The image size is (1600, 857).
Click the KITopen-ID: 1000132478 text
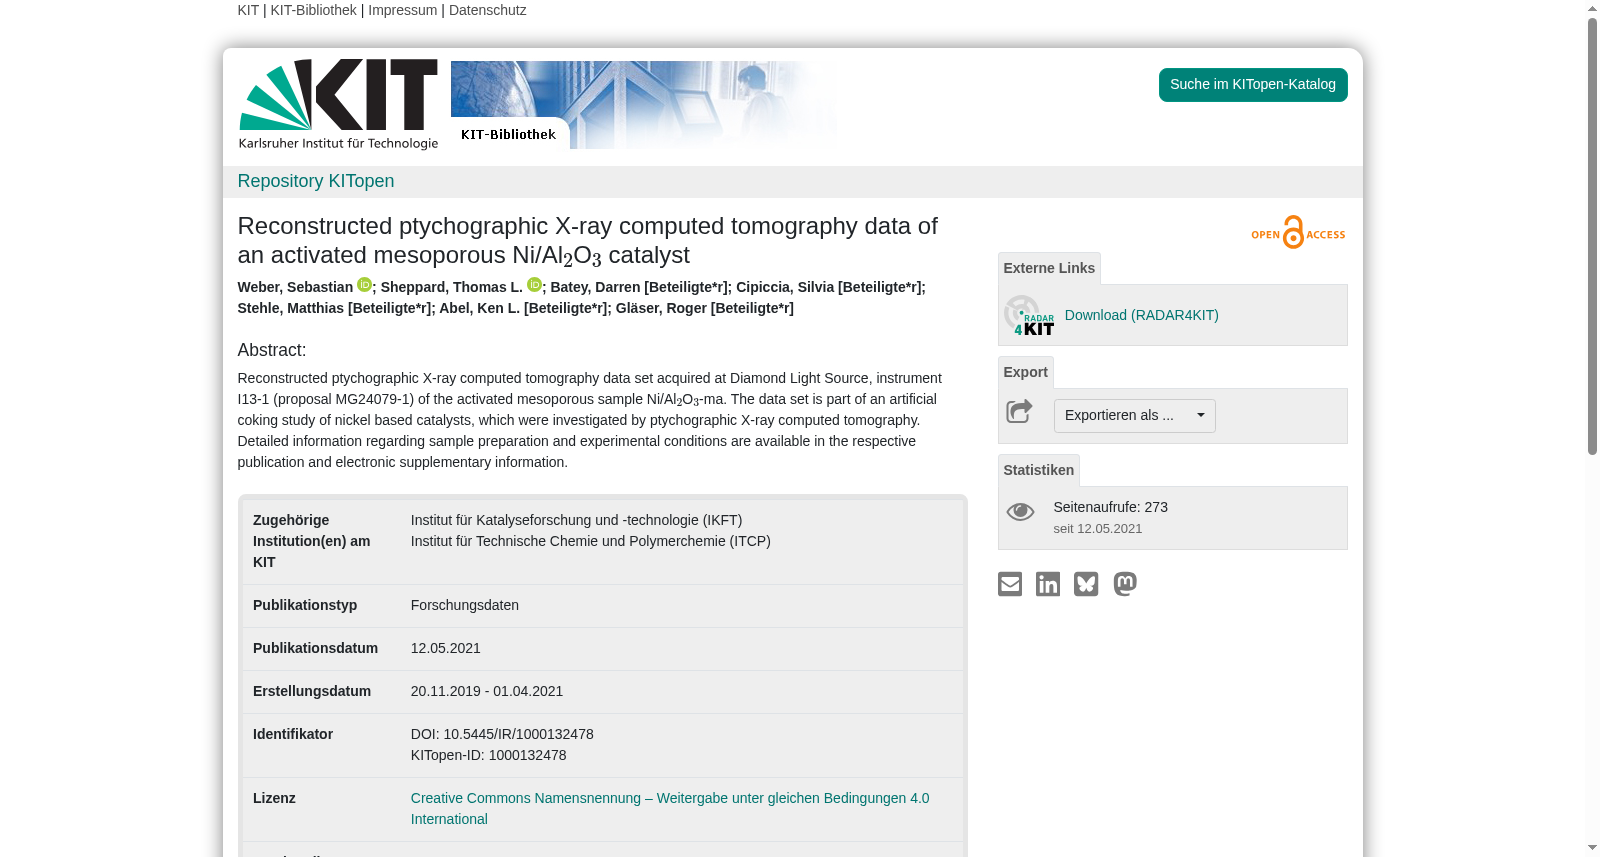(489, 755)
